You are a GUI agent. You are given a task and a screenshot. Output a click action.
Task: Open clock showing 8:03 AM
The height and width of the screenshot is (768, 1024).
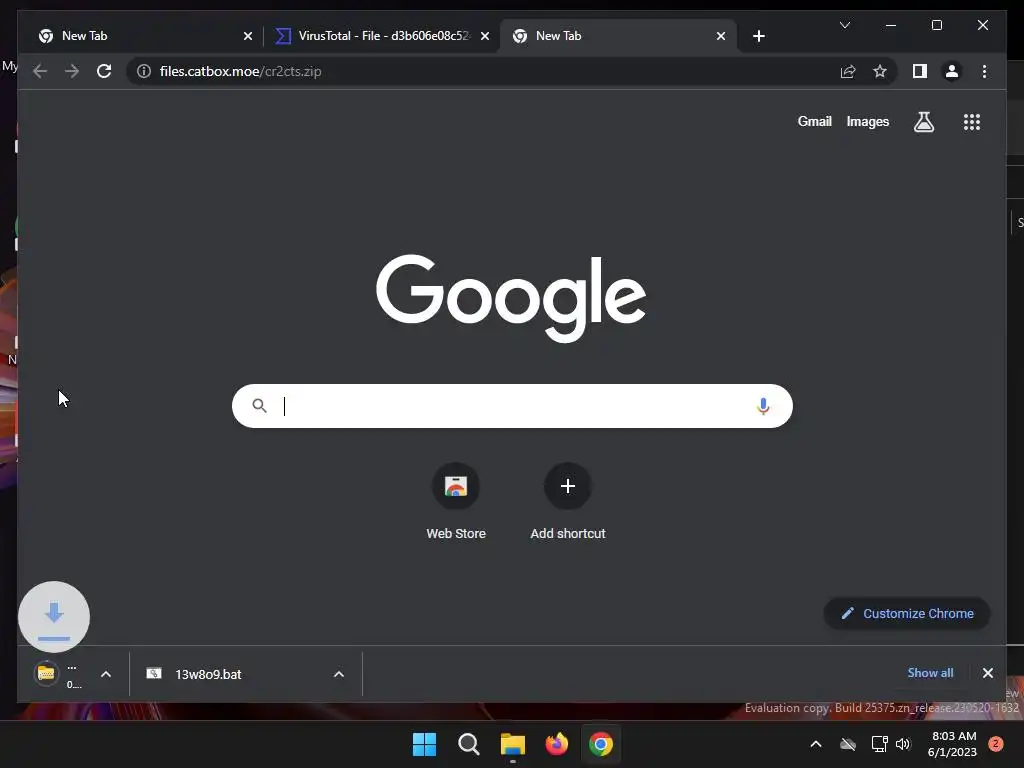tap(952, 744)
